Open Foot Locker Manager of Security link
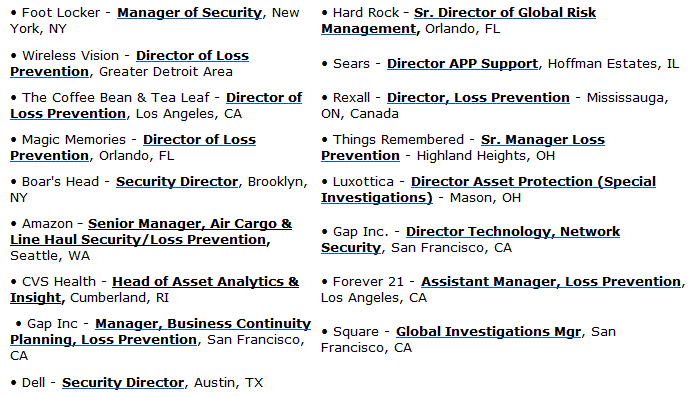Image resolution: width=690 pixels, height=397 pixels. pos(190,13)
